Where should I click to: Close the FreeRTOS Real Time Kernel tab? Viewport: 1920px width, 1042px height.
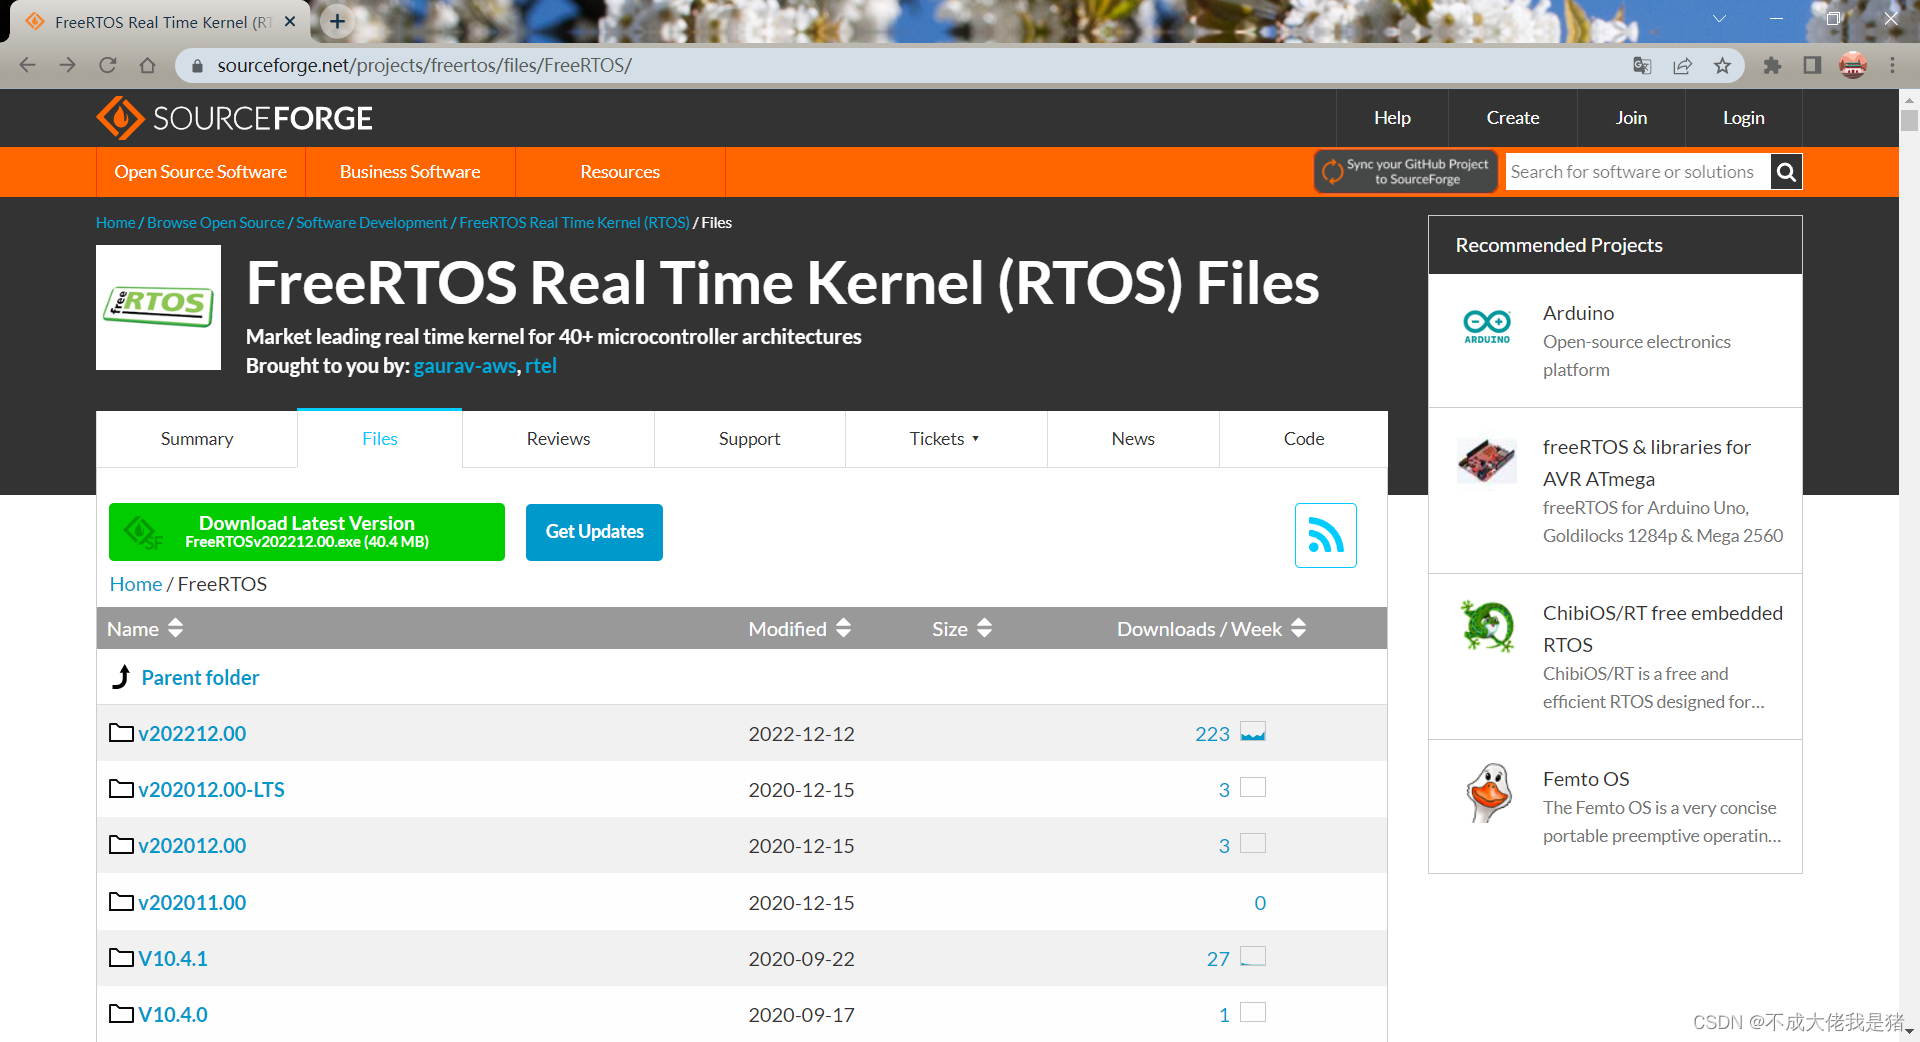pos(290,21)
